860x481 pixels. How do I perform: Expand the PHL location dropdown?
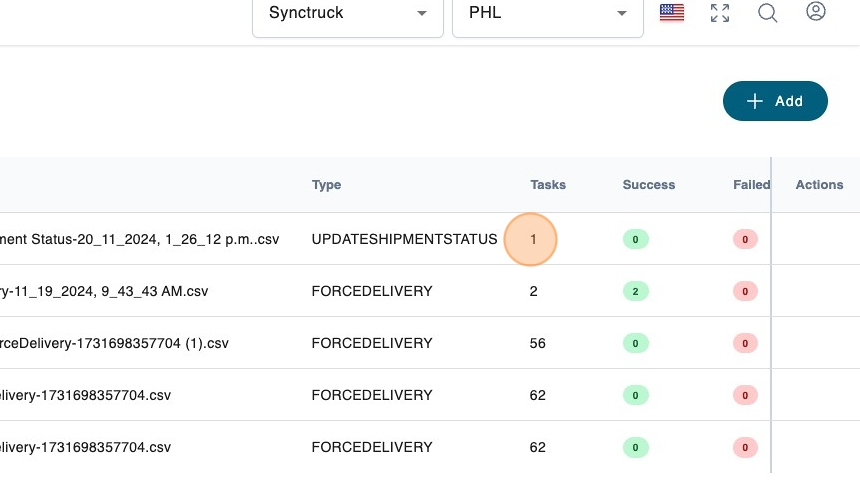[x=547, y=14]
